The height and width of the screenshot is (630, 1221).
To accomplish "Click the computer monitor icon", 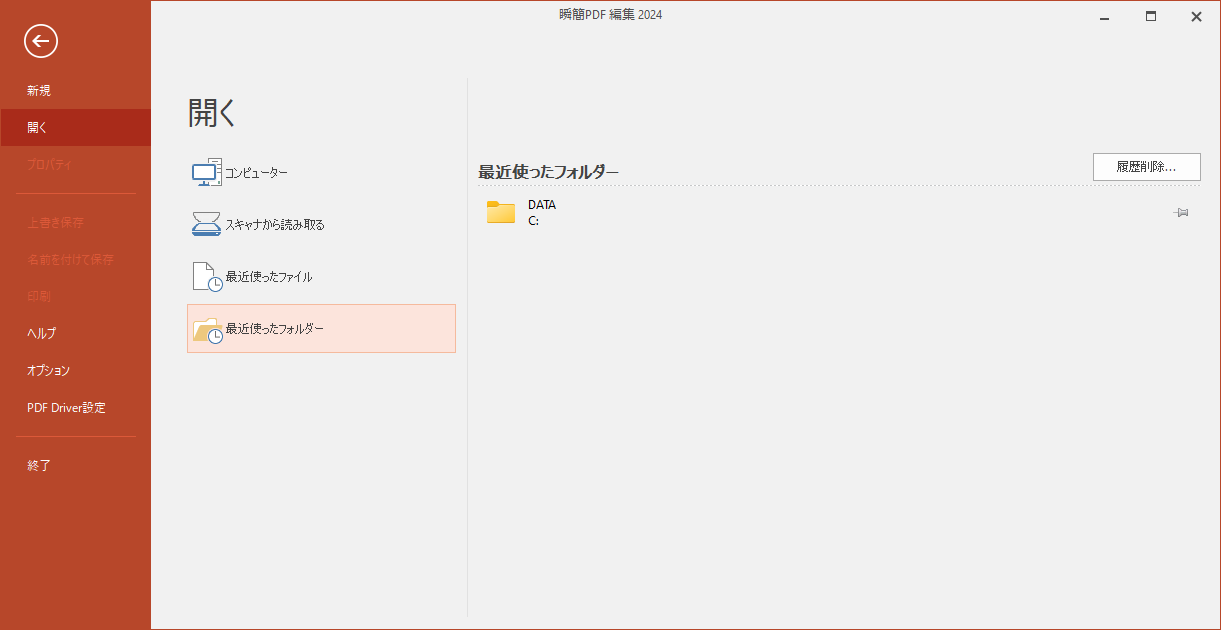I will [207, 173].
